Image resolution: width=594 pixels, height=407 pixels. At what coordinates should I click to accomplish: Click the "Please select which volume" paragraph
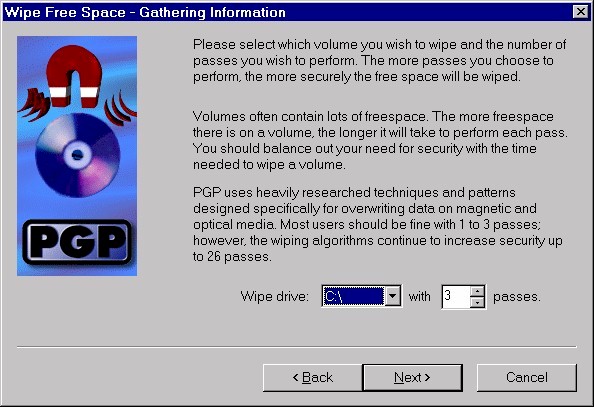[379, 61]
